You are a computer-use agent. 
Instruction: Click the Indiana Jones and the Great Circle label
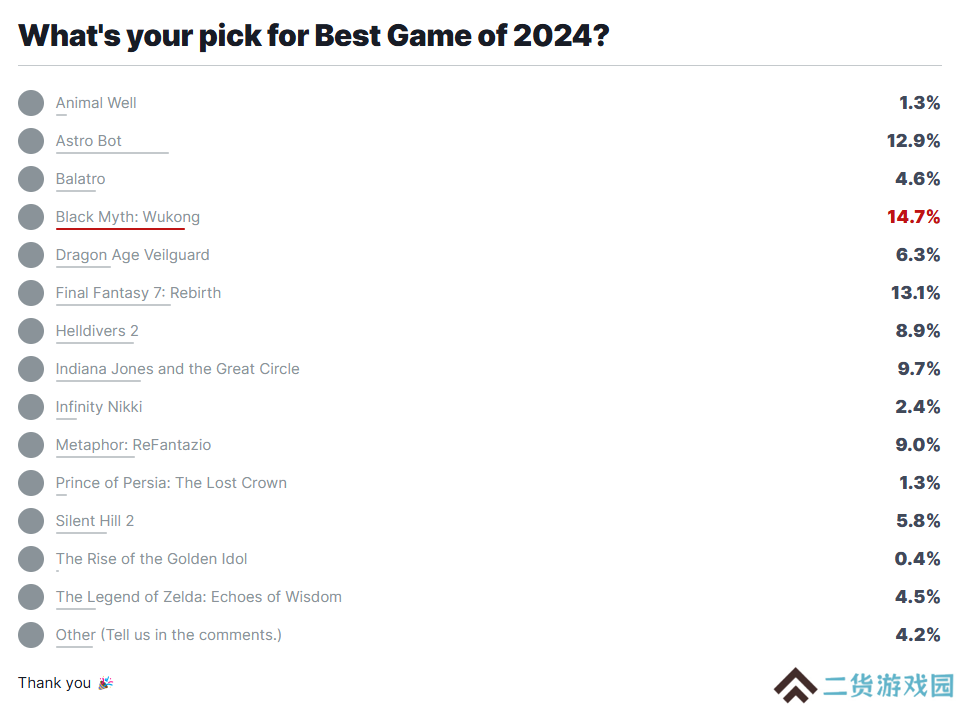[178, 369]
